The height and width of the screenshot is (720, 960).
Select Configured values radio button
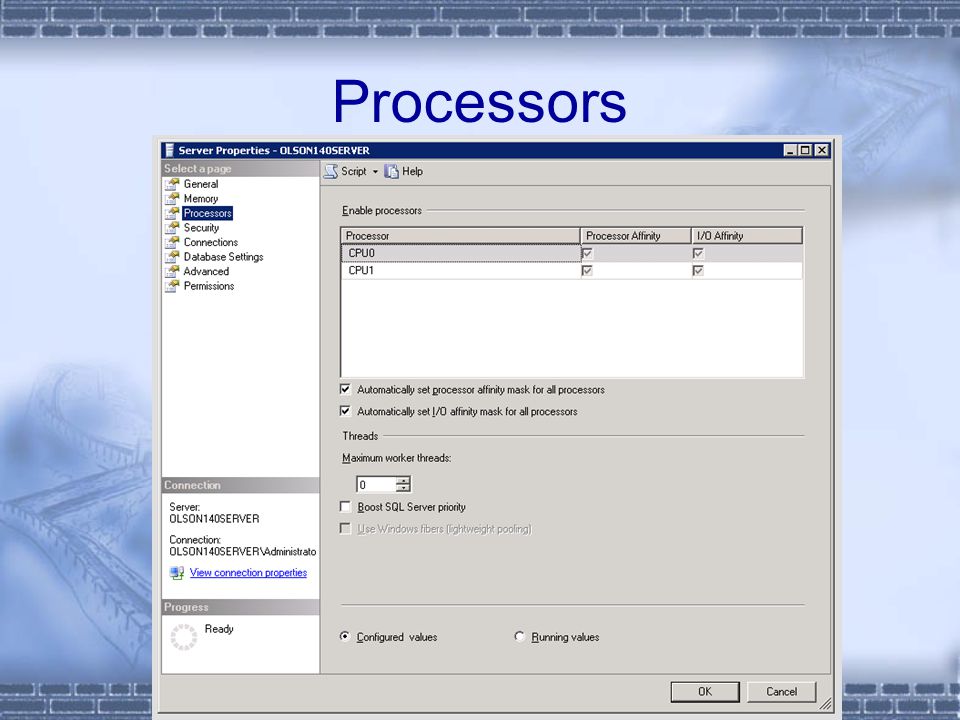point(345,636)
